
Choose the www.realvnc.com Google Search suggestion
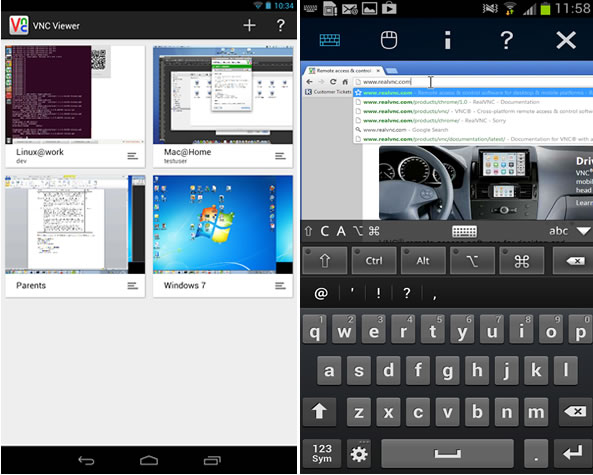point(473,130)
